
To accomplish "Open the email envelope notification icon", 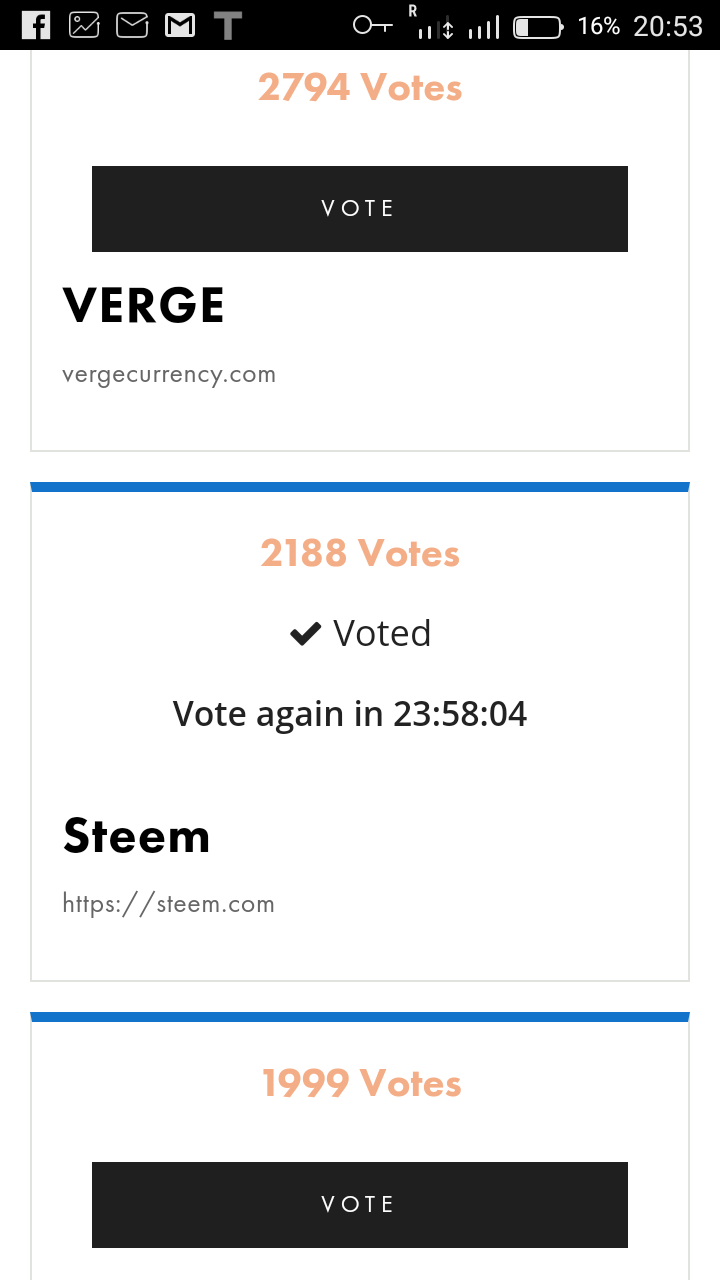I will [x=132, y=25].
